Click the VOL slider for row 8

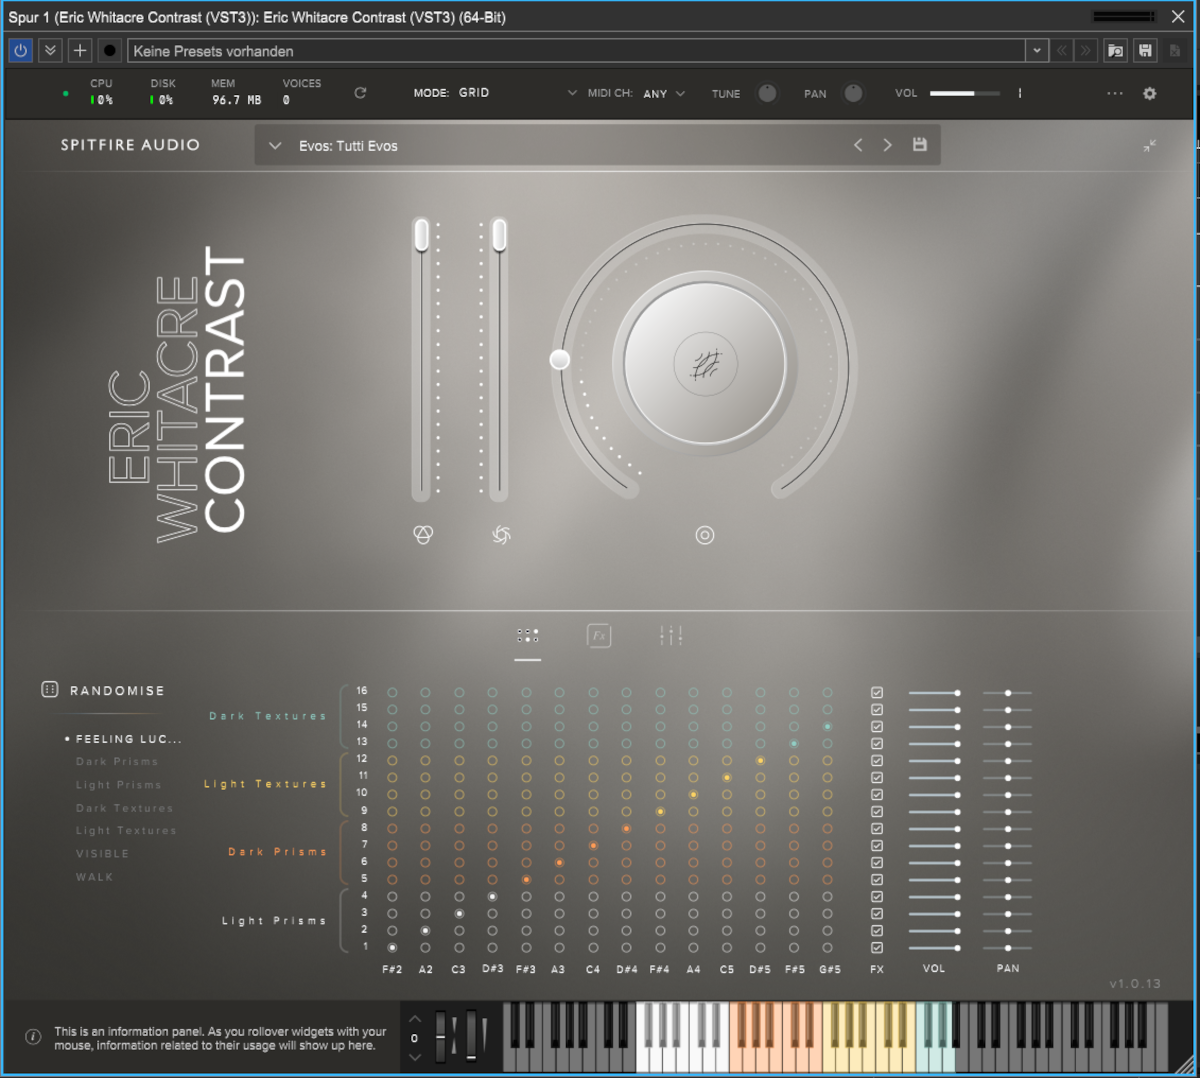point(935,828)
